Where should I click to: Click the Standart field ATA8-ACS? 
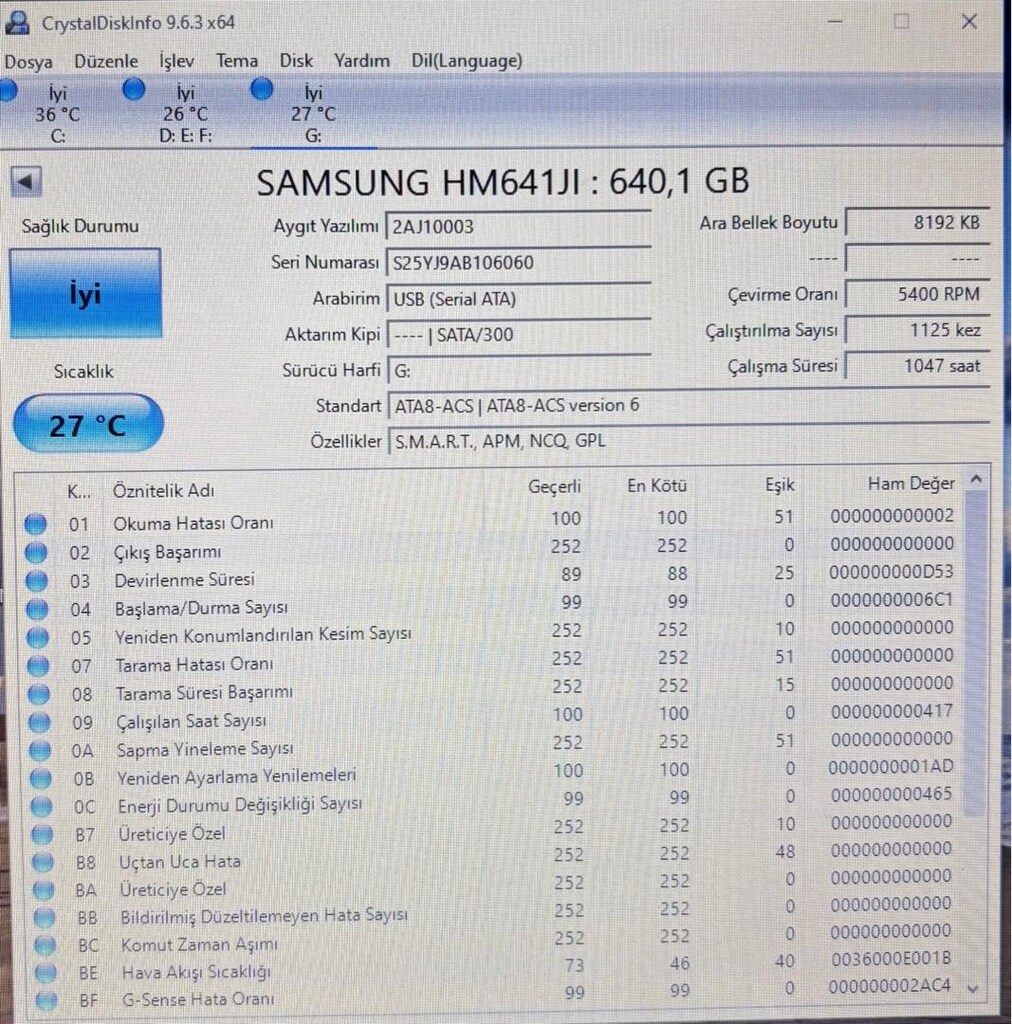tap(689, 406)
